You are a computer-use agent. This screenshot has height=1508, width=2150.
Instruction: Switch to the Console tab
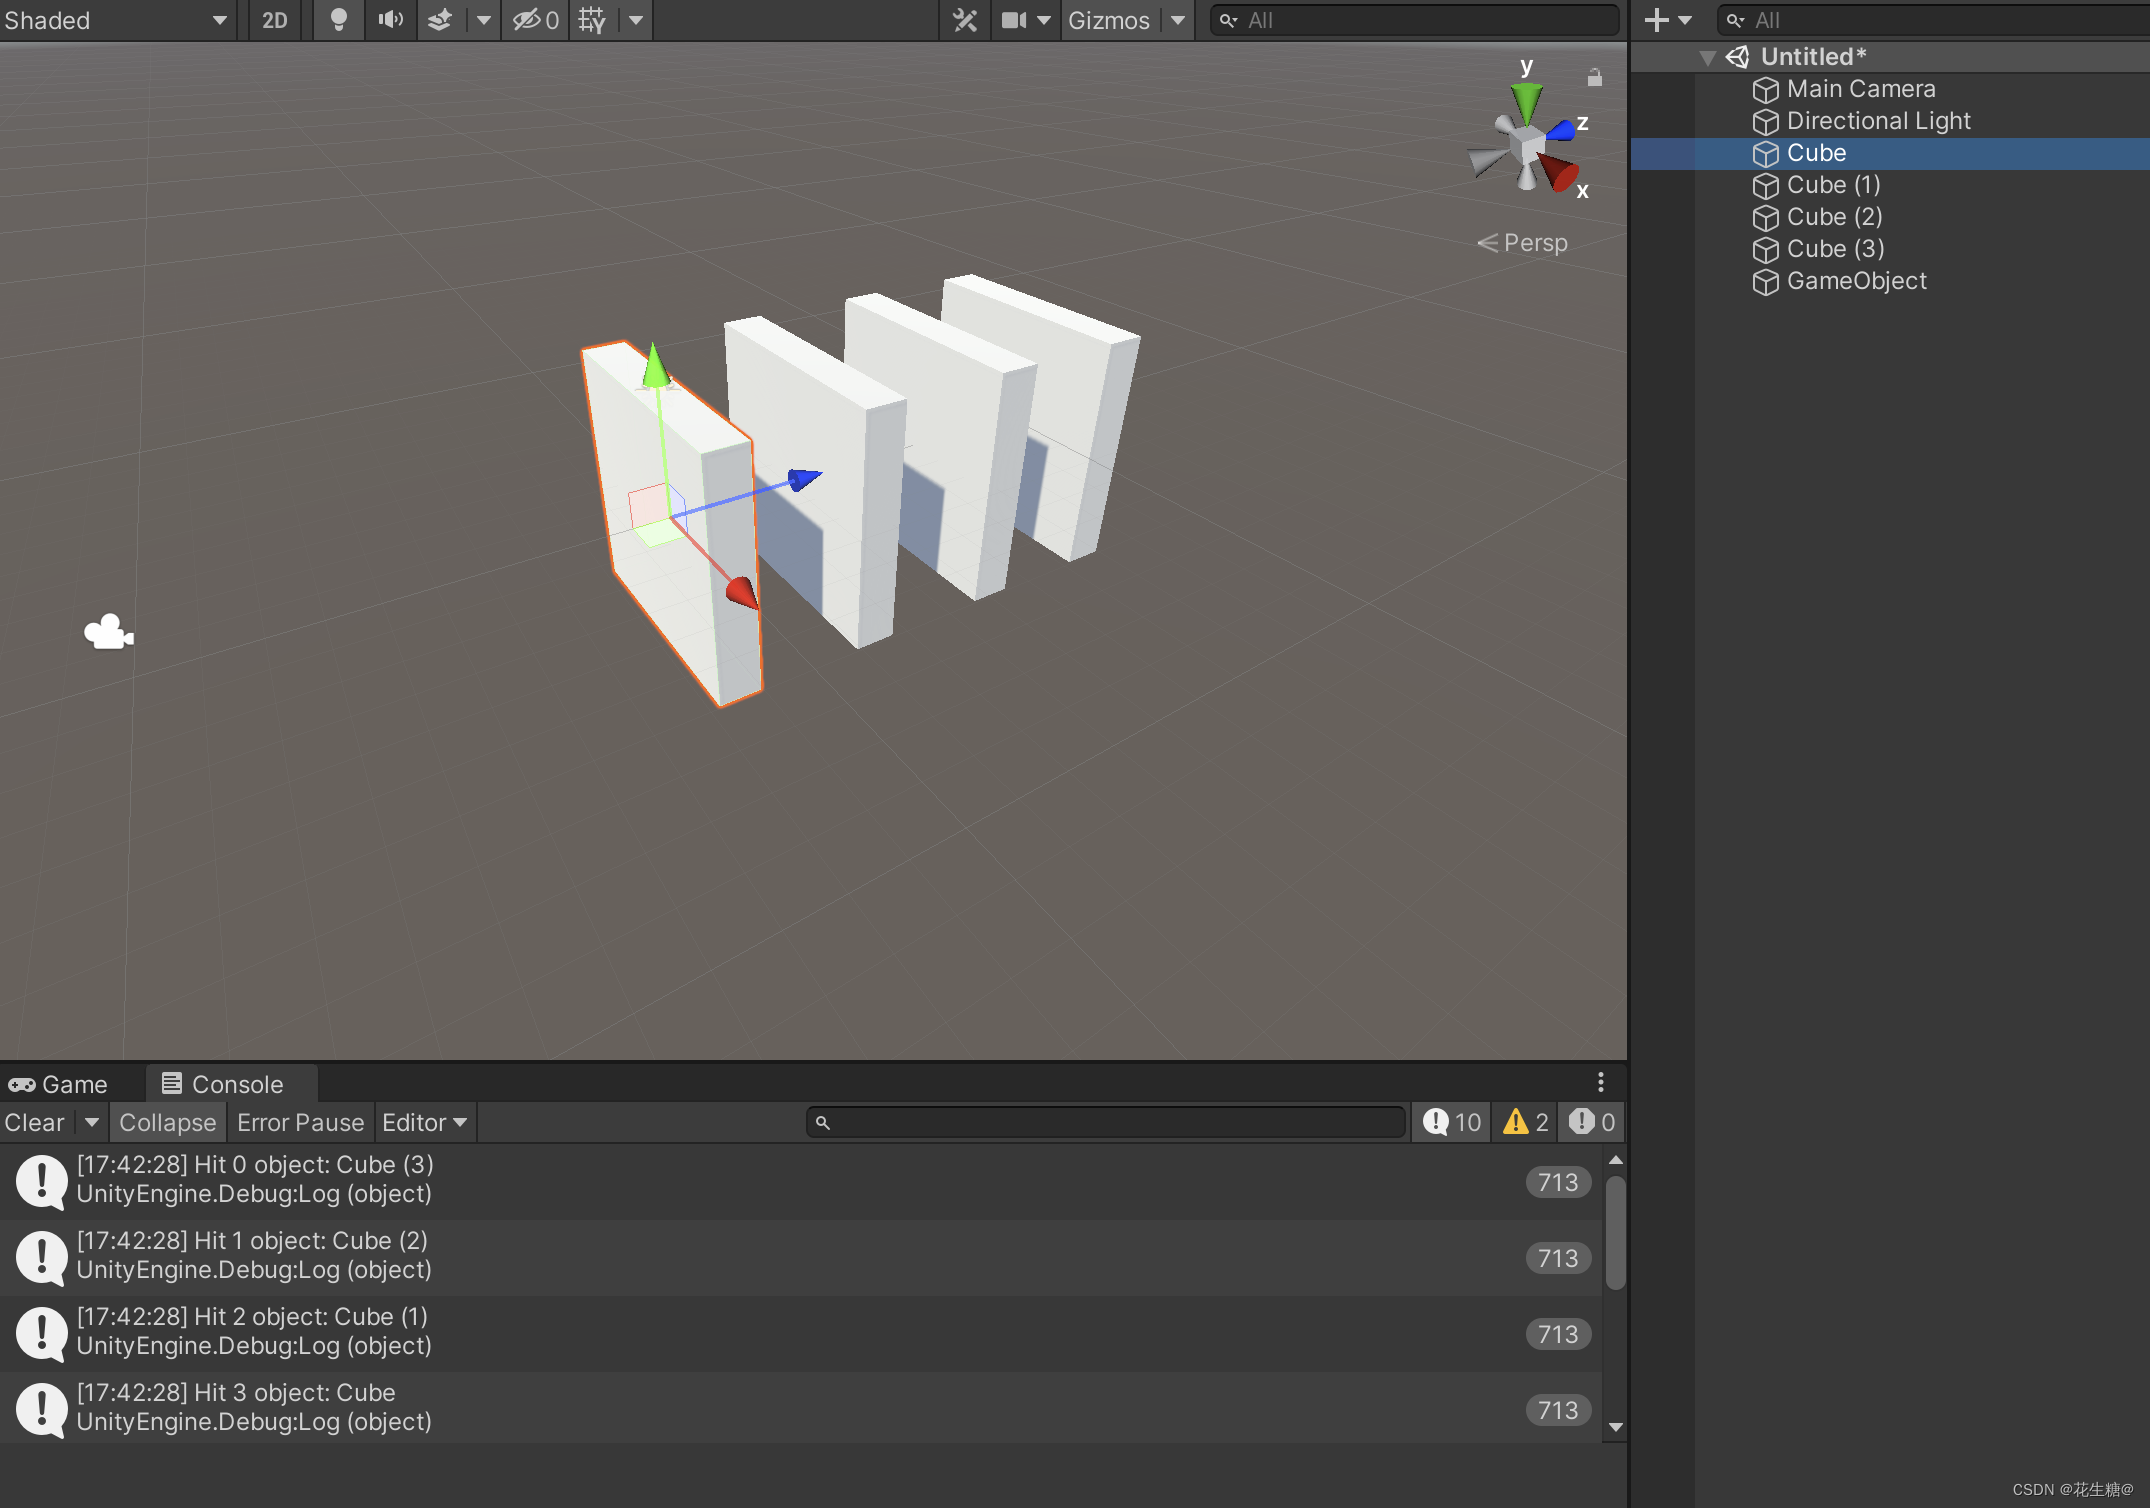[231, 1083]
